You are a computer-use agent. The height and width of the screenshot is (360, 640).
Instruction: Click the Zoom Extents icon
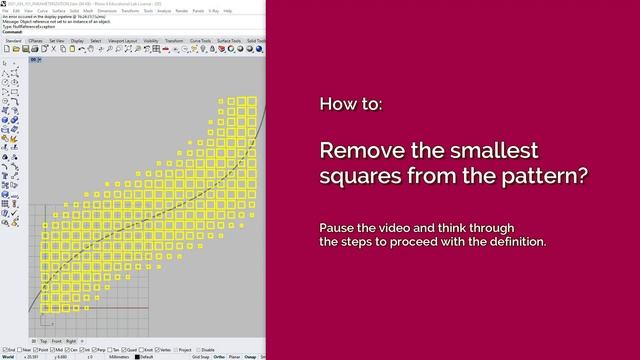128,49
